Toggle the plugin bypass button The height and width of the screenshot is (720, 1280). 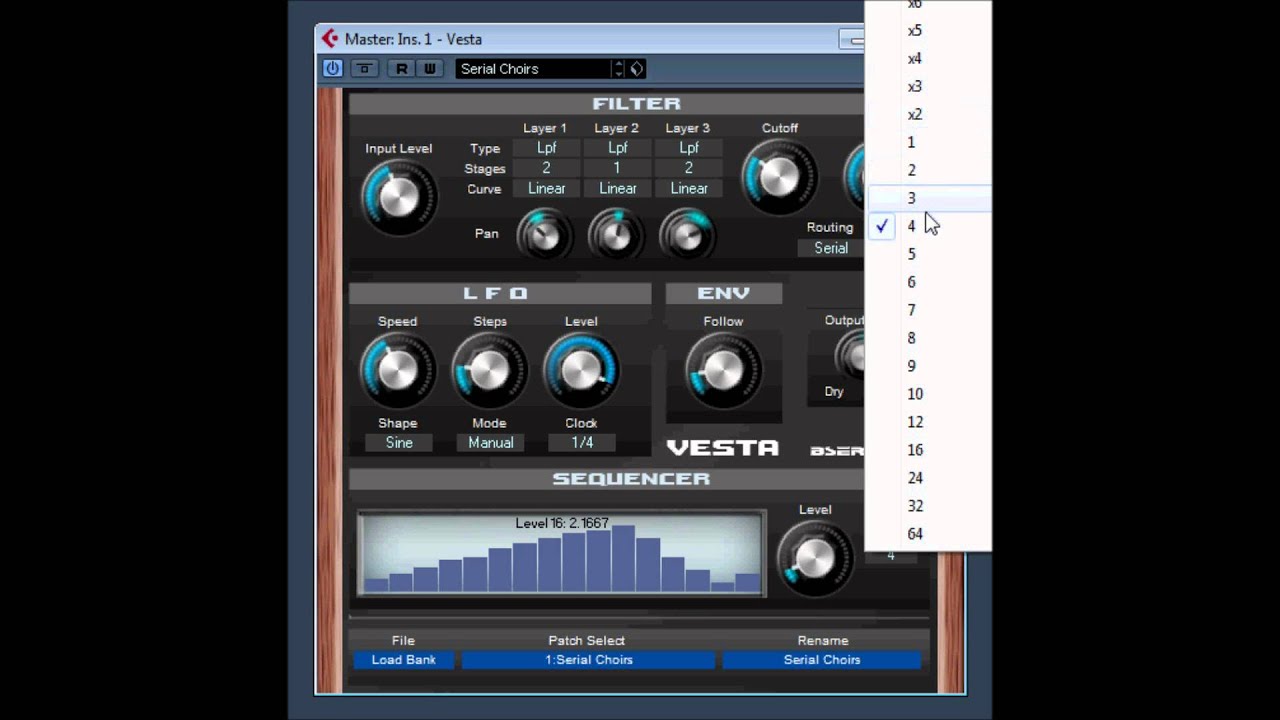[x=364, y=68]
